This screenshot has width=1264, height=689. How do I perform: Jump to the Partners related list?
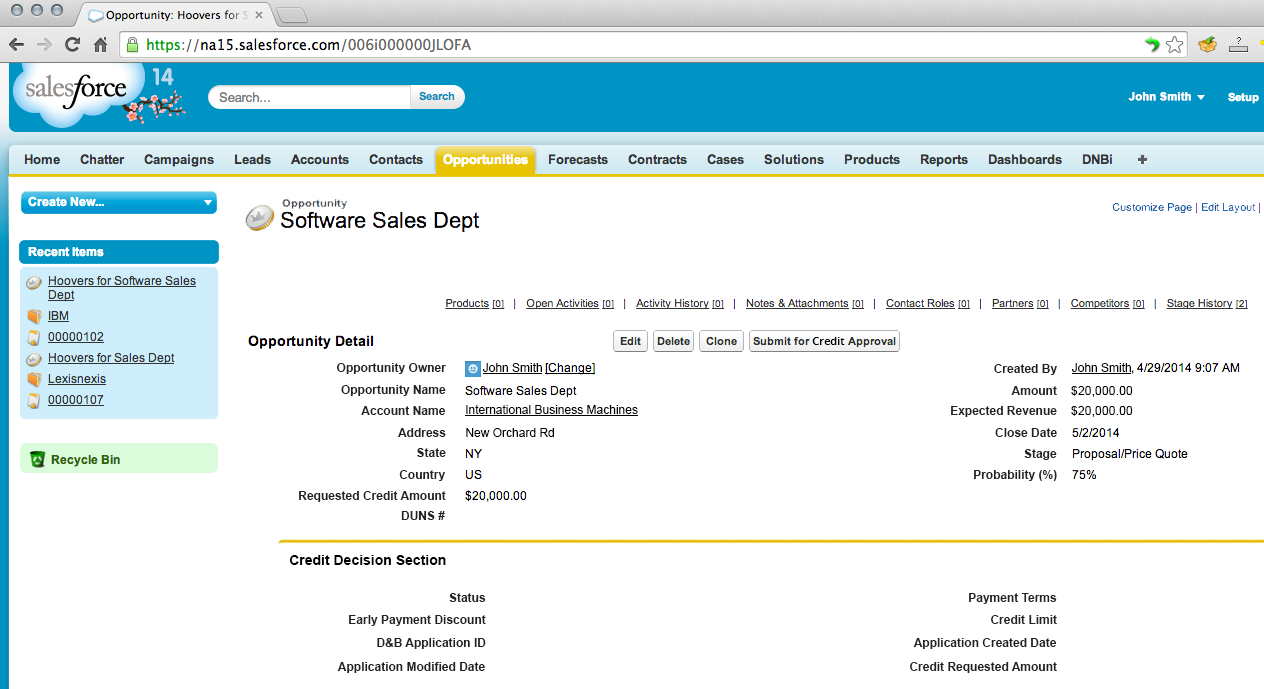point(1020,304)
